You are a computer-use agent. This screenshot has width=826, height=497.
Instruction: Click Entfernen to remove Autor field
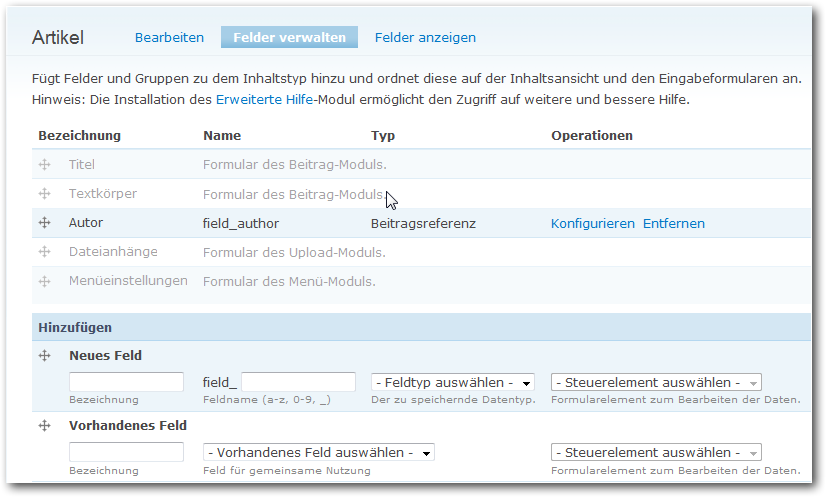(x=673, y=223)
